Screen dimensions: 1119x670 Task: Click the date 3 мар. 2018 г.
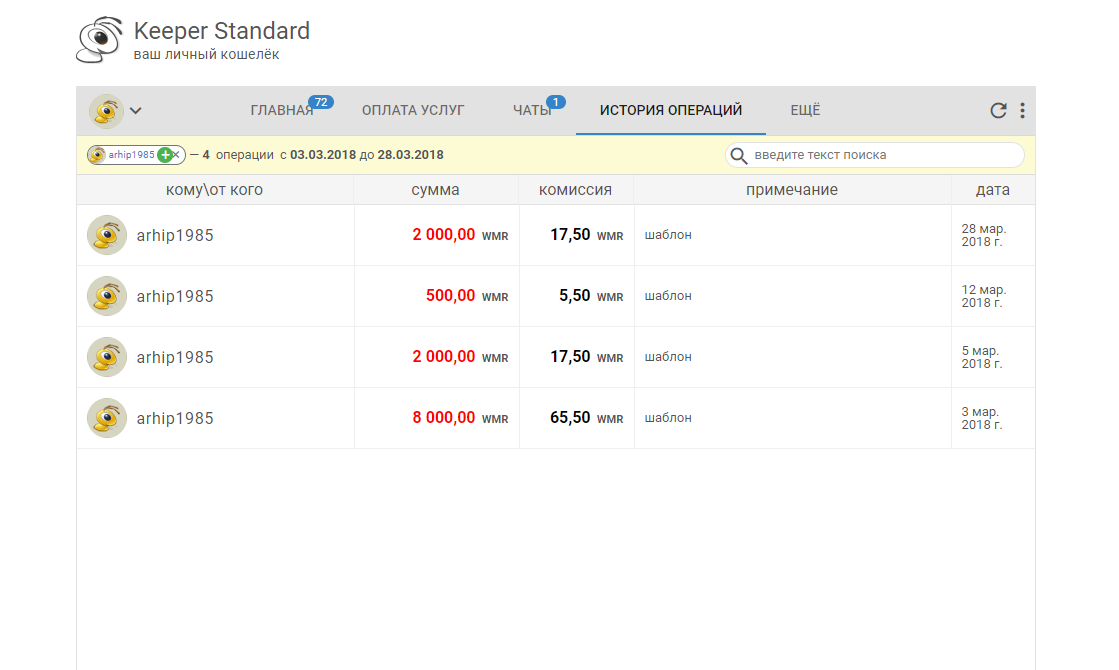click(x=981, y=418)
